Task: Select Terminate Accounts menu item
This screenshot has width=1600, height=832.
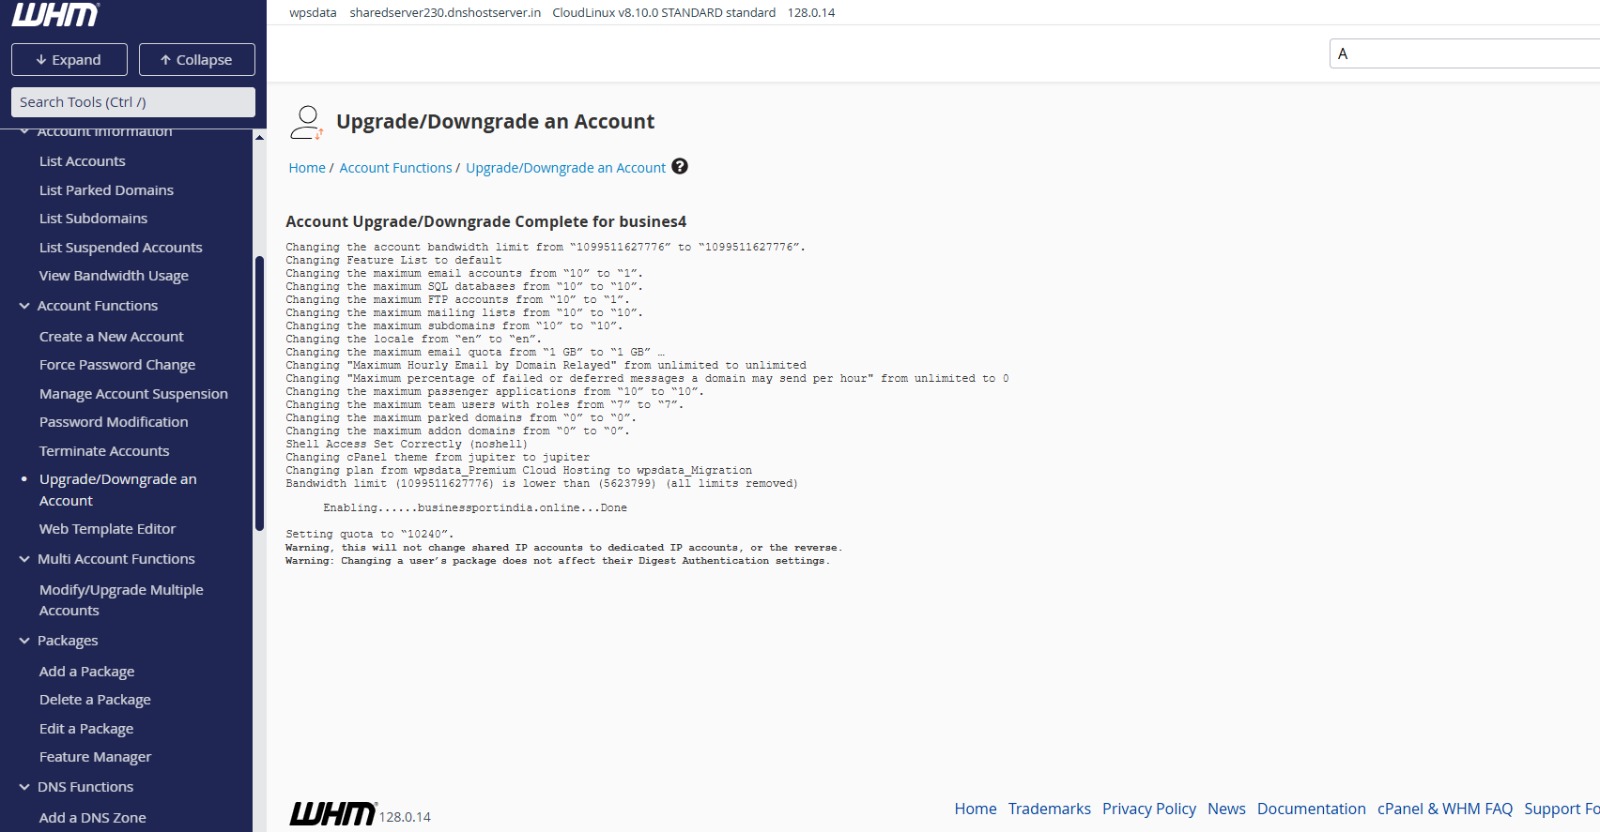Action: pos(104,451)
